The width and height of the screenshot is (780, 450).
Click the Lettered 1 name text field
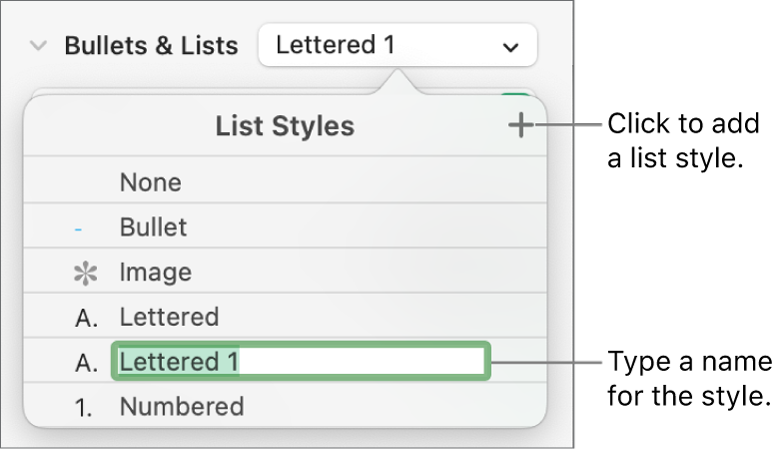point(300,362)
